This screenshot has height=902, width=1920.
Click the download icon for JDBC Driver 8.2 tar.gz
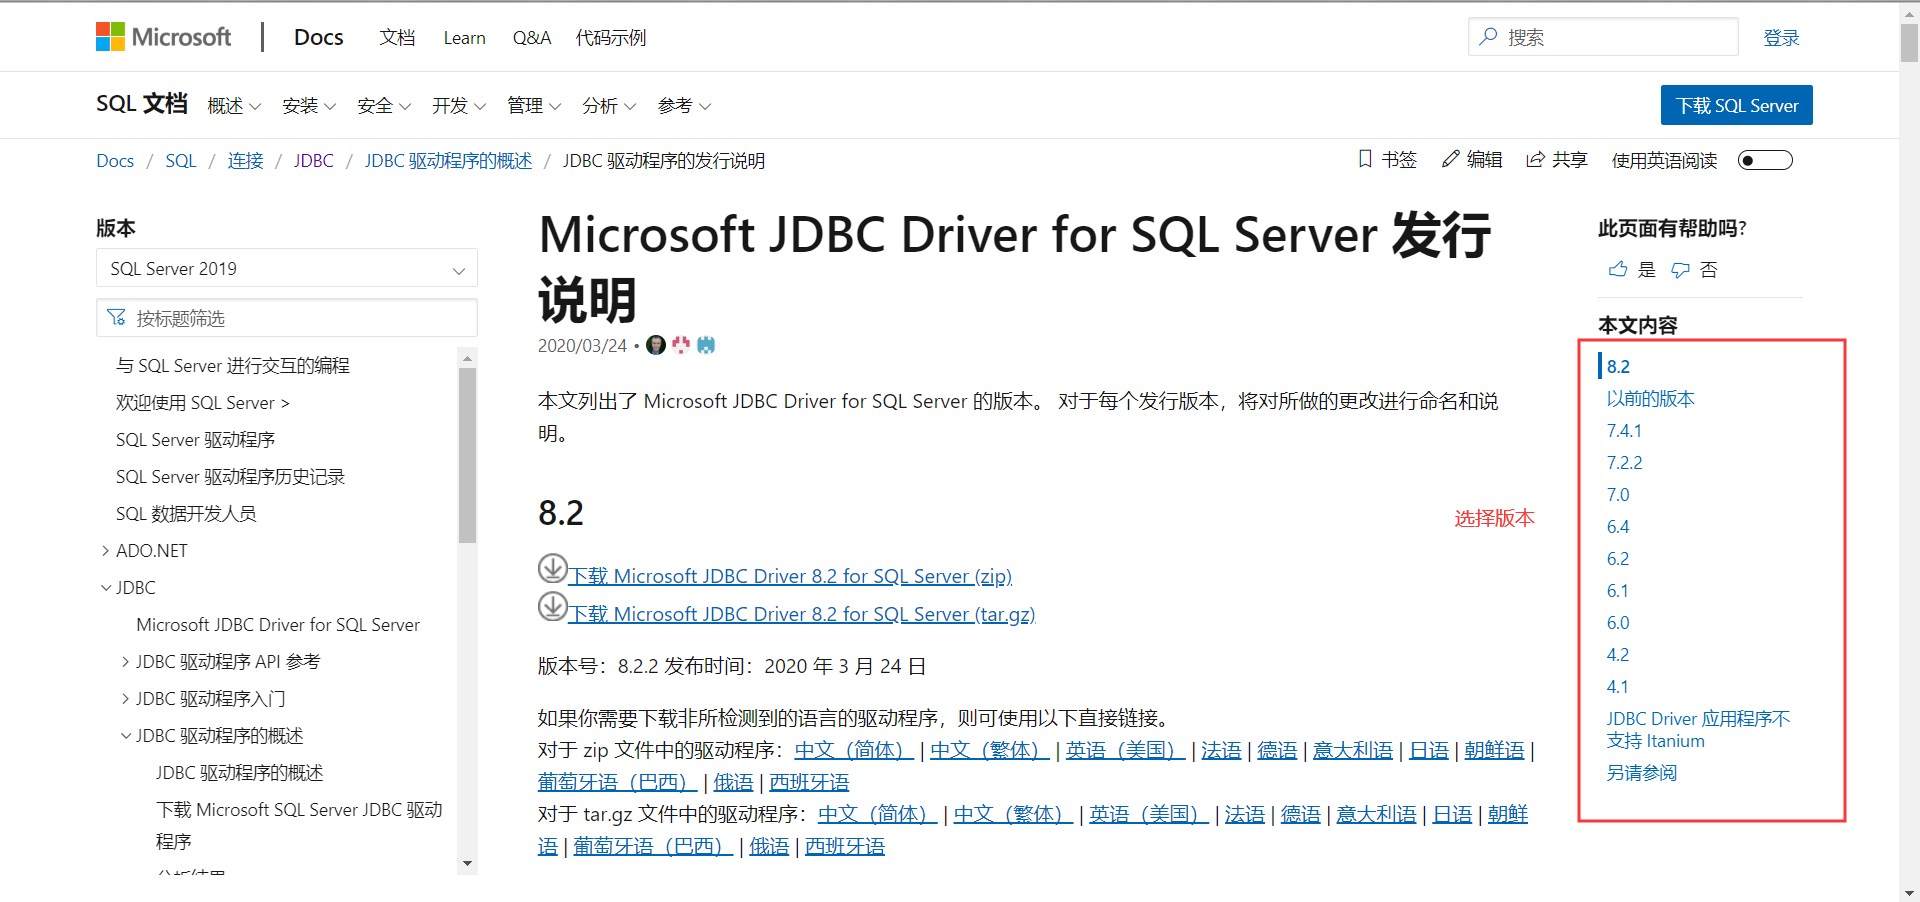tap(551, 606)
